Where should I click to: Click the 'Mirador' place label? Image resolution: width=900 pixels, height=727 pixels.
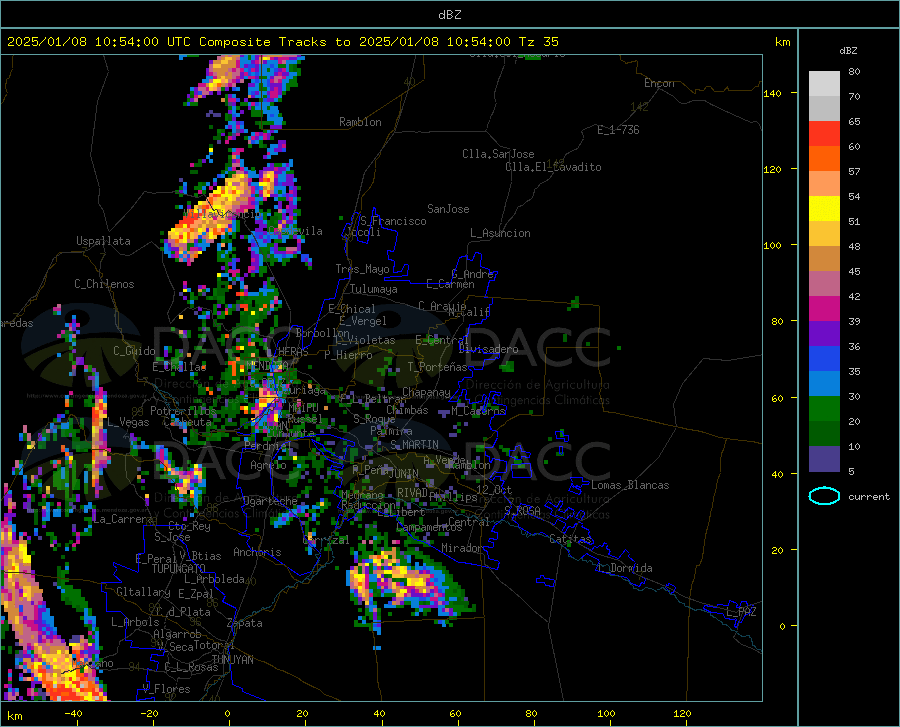point(462,548)
